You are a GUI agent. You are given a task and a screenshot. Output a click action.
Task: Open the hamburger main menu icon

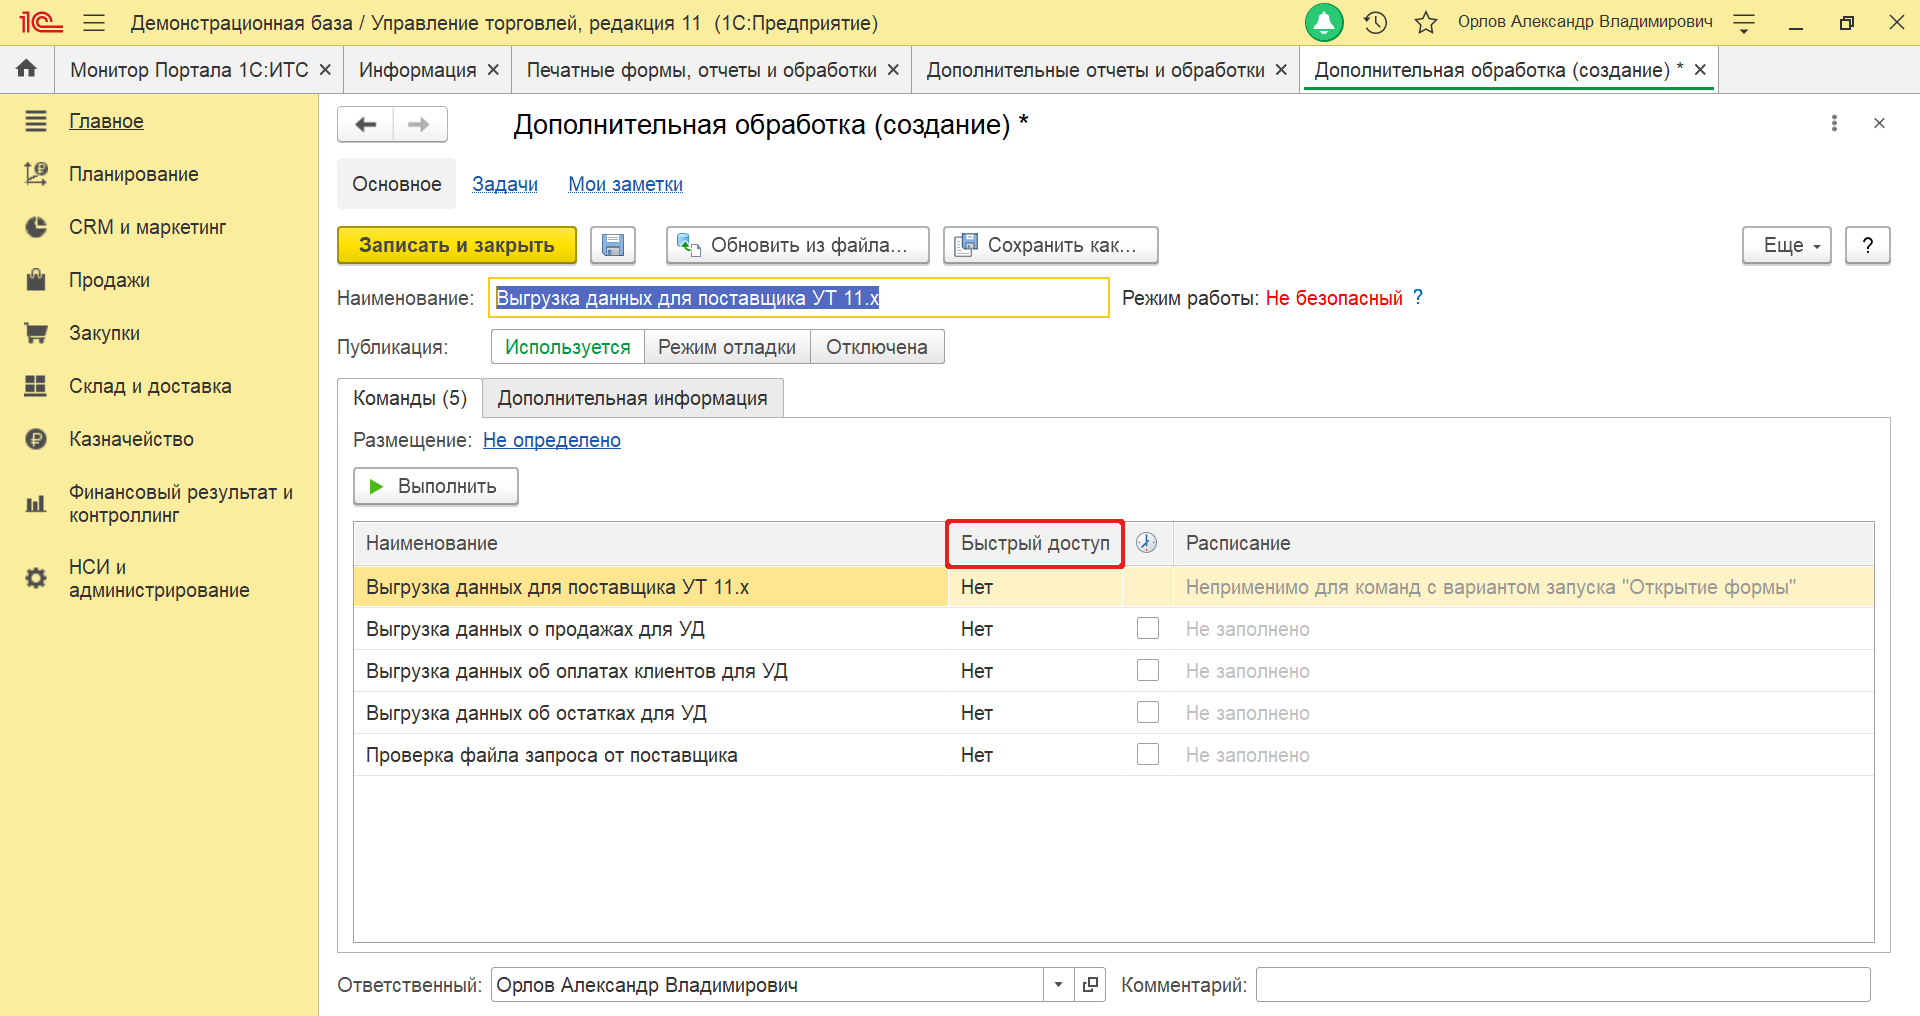click(x=94, y=22)
